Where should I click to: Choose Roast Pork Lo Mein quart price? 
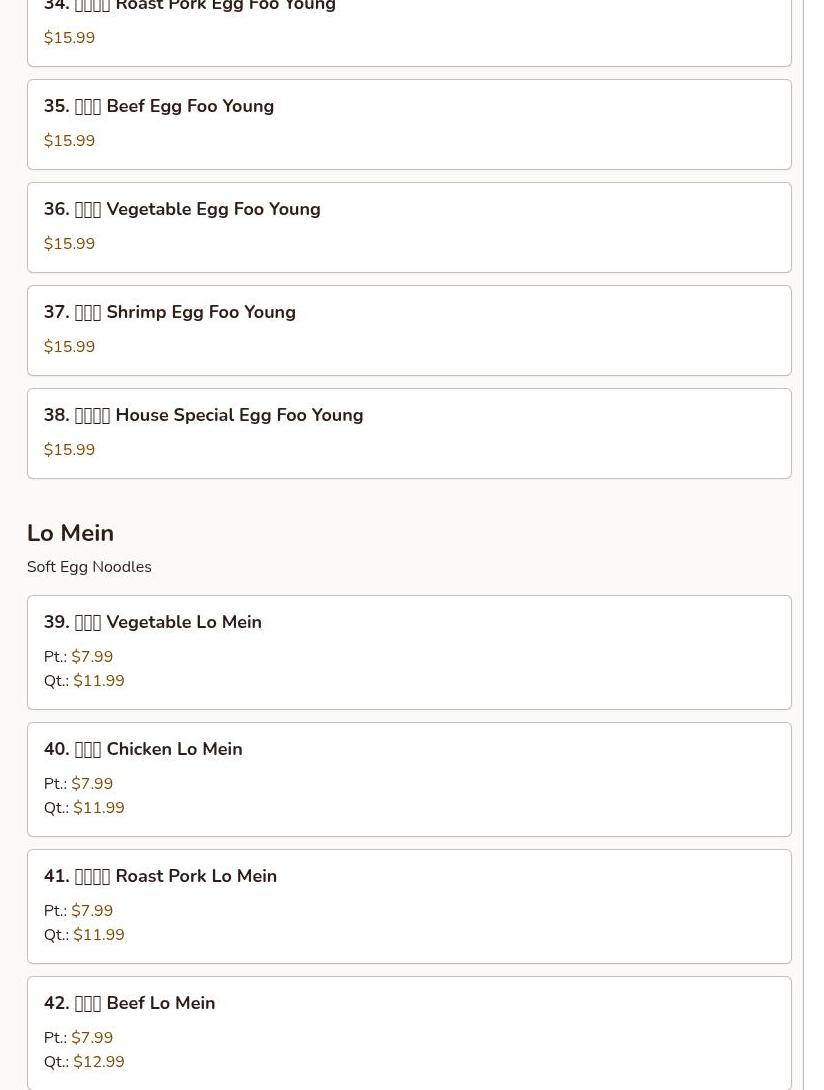99,935
